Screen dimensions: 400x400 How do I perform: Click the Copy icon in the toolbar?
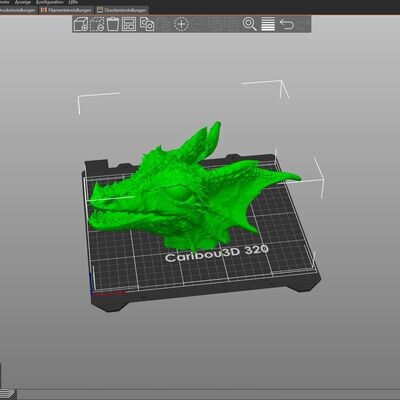click(147, 24)
